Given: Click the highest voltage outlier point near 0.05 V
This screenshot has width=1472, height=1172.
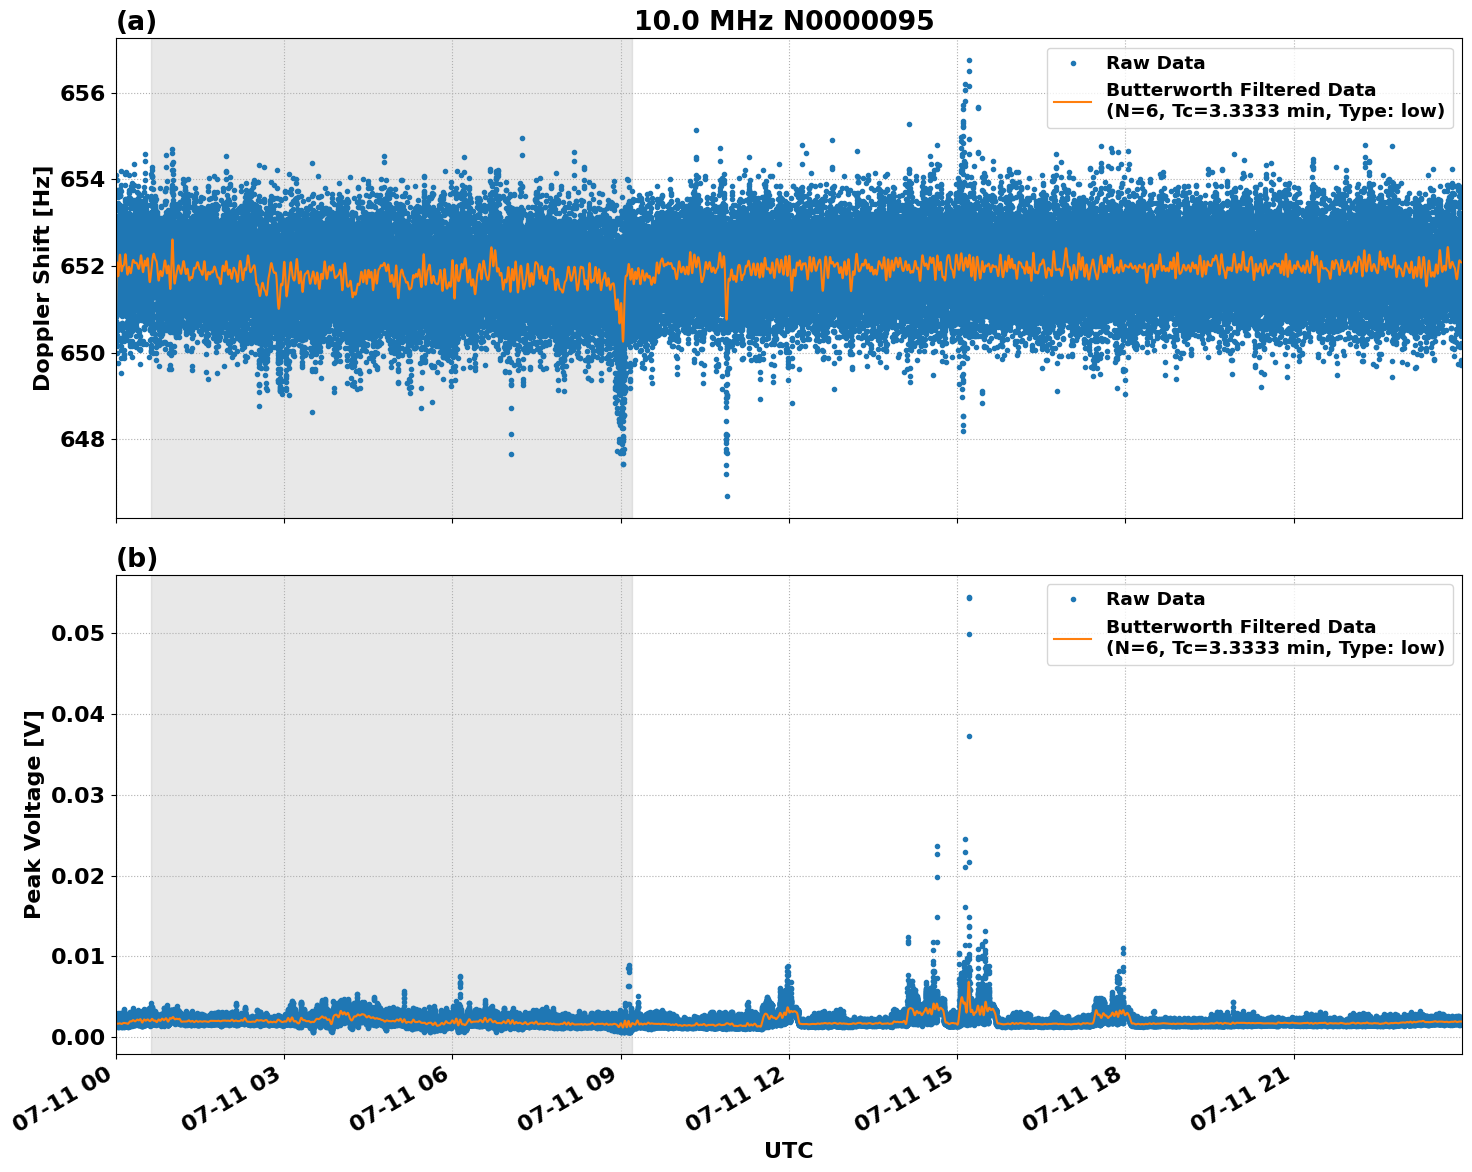Looking at the screenshot, I should click(x=968, y=597).
